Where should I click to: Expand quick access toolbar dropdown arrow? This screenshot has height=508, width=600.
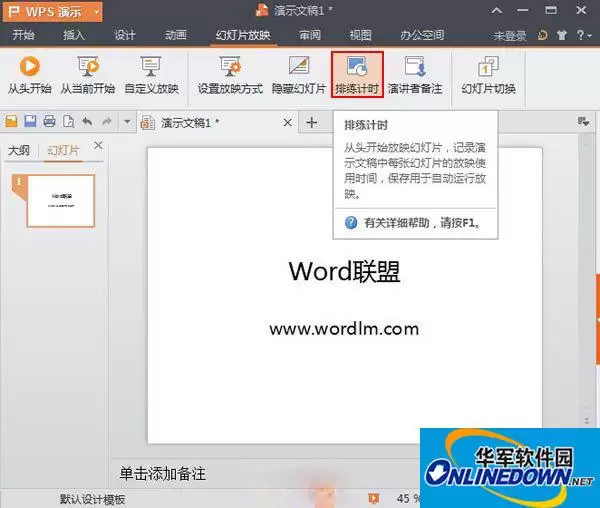pos(127,122)
